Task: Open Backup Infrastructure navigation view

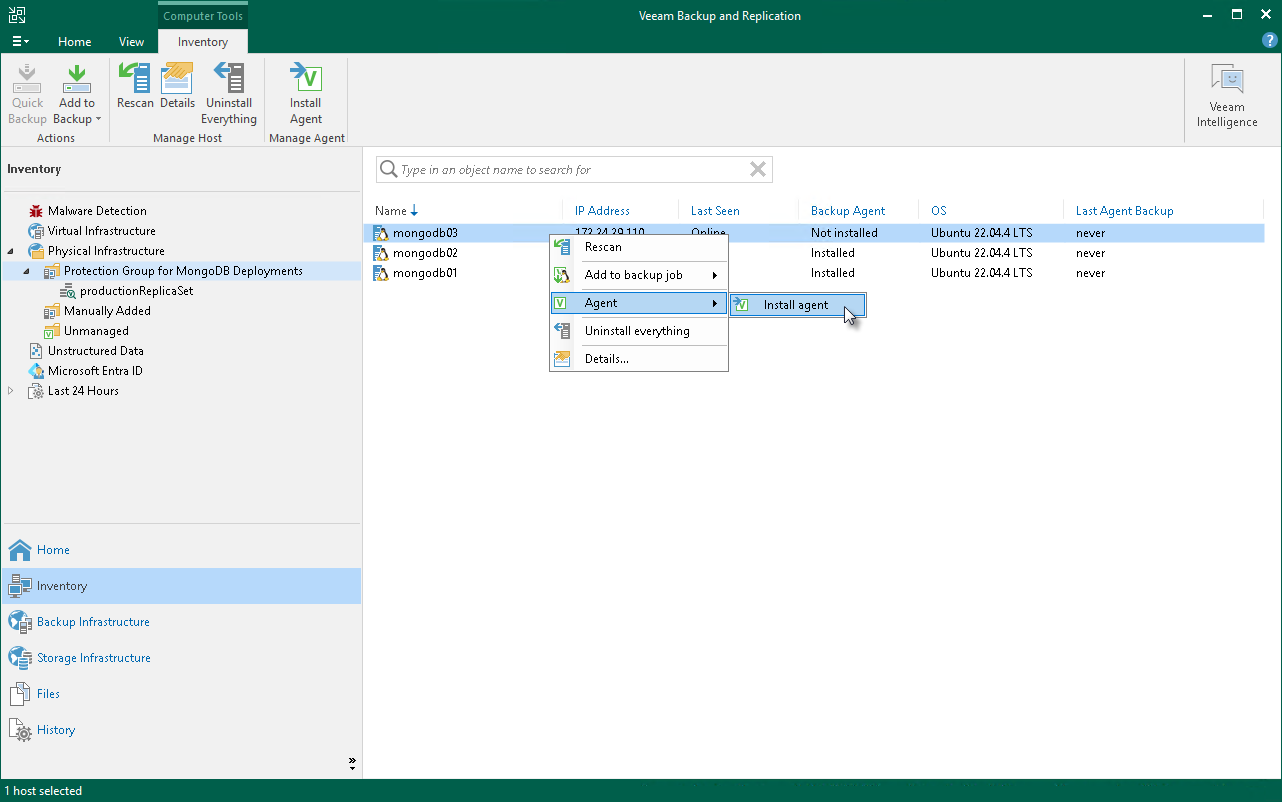Action: (181, 622)
